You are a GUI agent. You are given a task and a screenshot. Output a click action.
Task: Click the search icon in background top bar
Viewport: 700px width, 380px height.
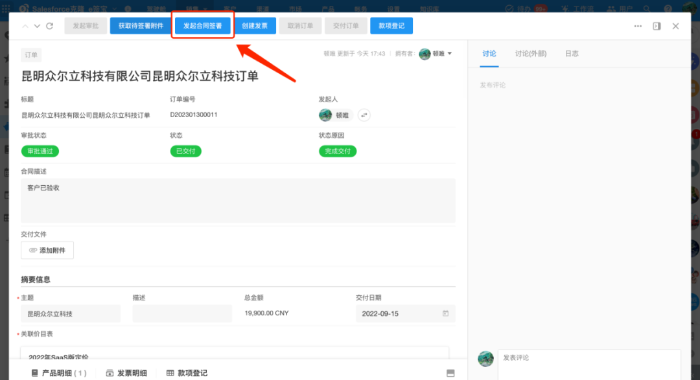[647, 8]
